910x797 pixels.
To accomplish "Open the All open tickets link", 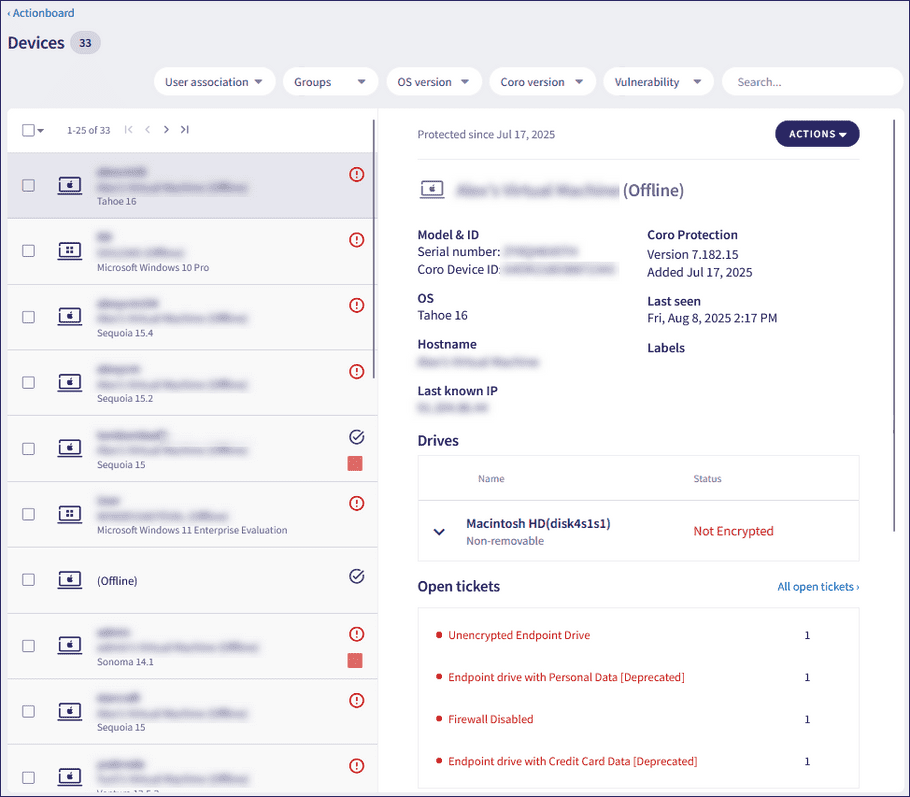I will tap(817, 587).
